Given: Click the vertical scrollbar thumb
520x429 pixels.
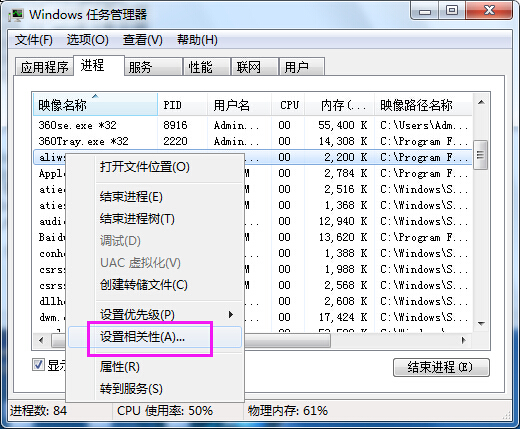Looking at the screenshot, I should 481,155.
